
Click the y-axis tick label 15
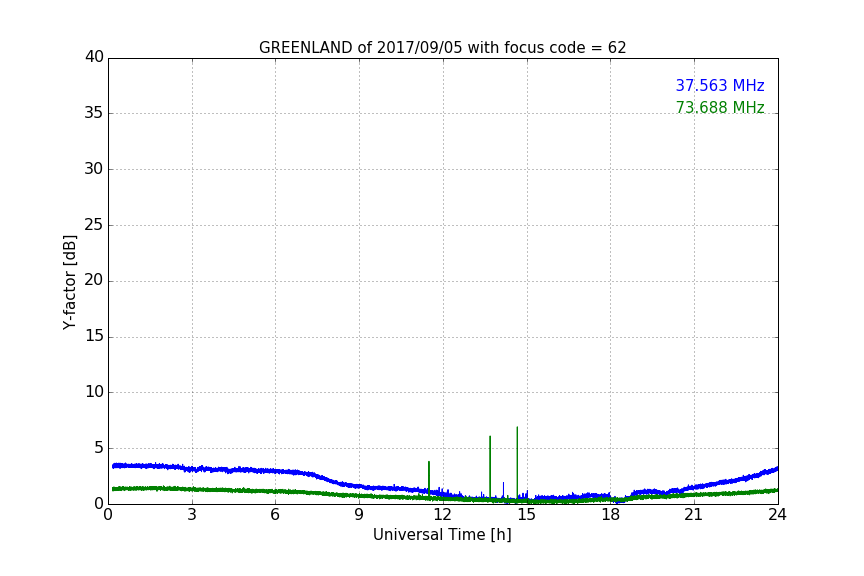point(94,336)
